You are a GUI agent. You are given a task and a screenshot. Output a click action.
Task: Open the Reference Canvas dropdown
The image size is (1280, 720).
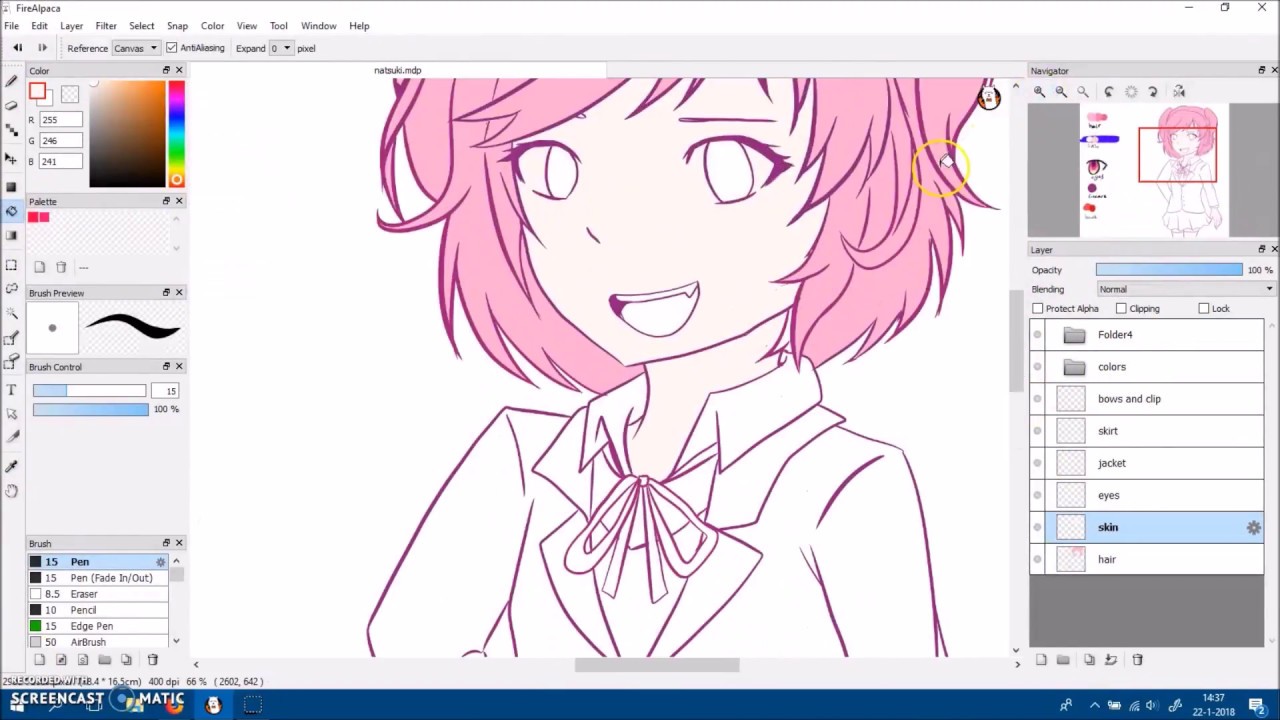[x=135, y=48]
